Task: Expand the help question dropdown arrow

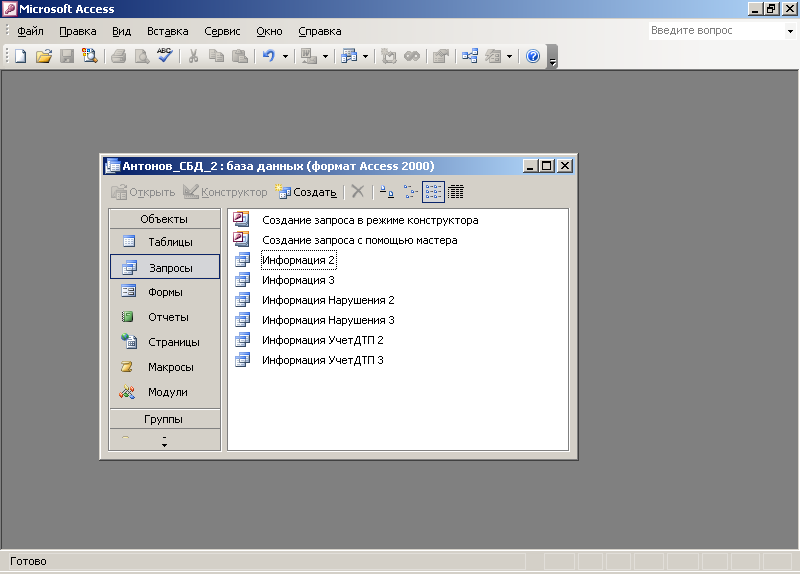Action: (790, 31)
